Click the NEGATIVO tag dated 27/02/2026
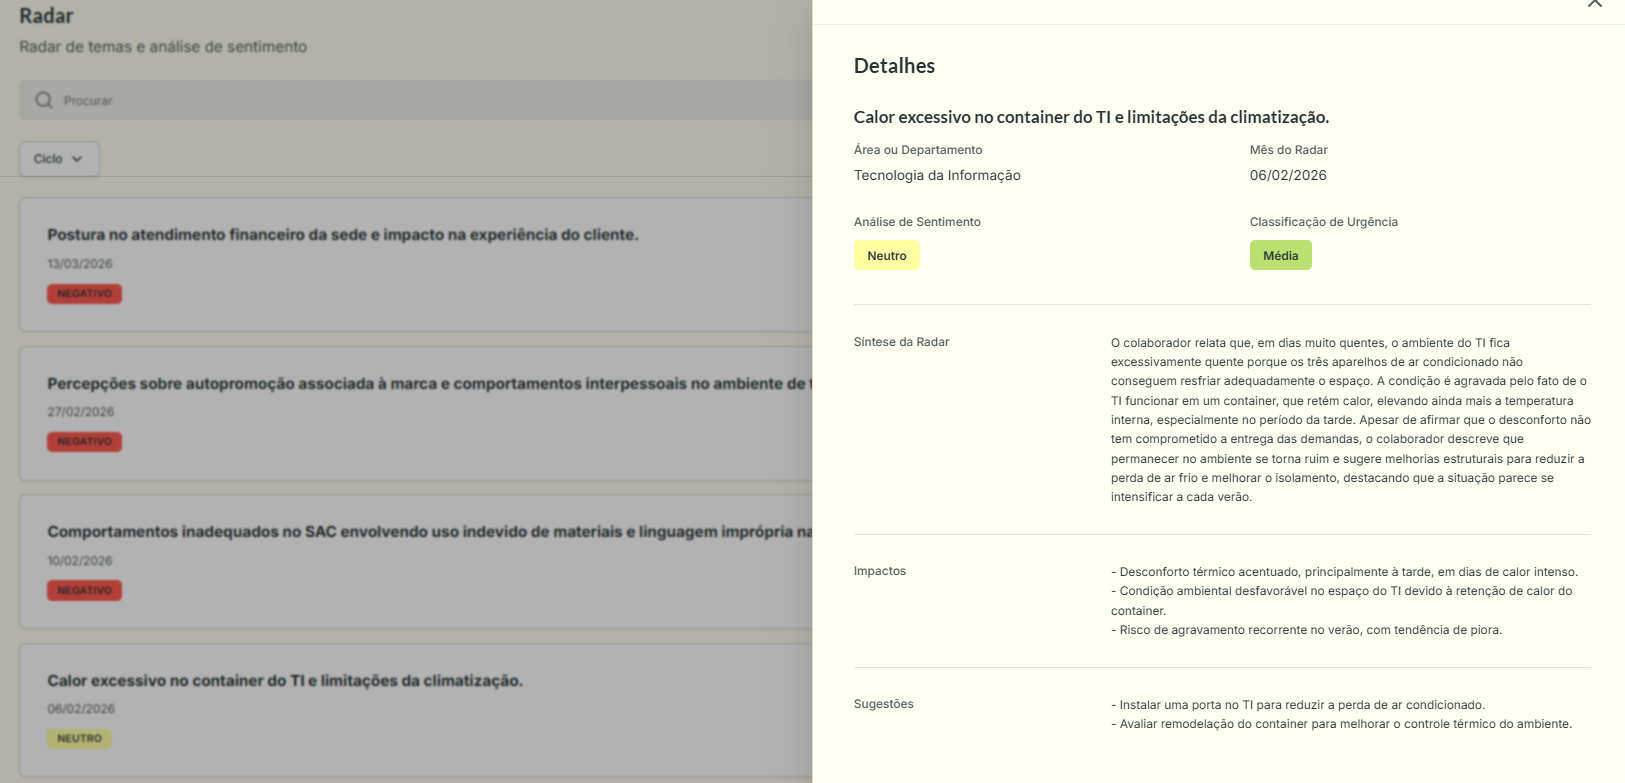 (84, 441)
